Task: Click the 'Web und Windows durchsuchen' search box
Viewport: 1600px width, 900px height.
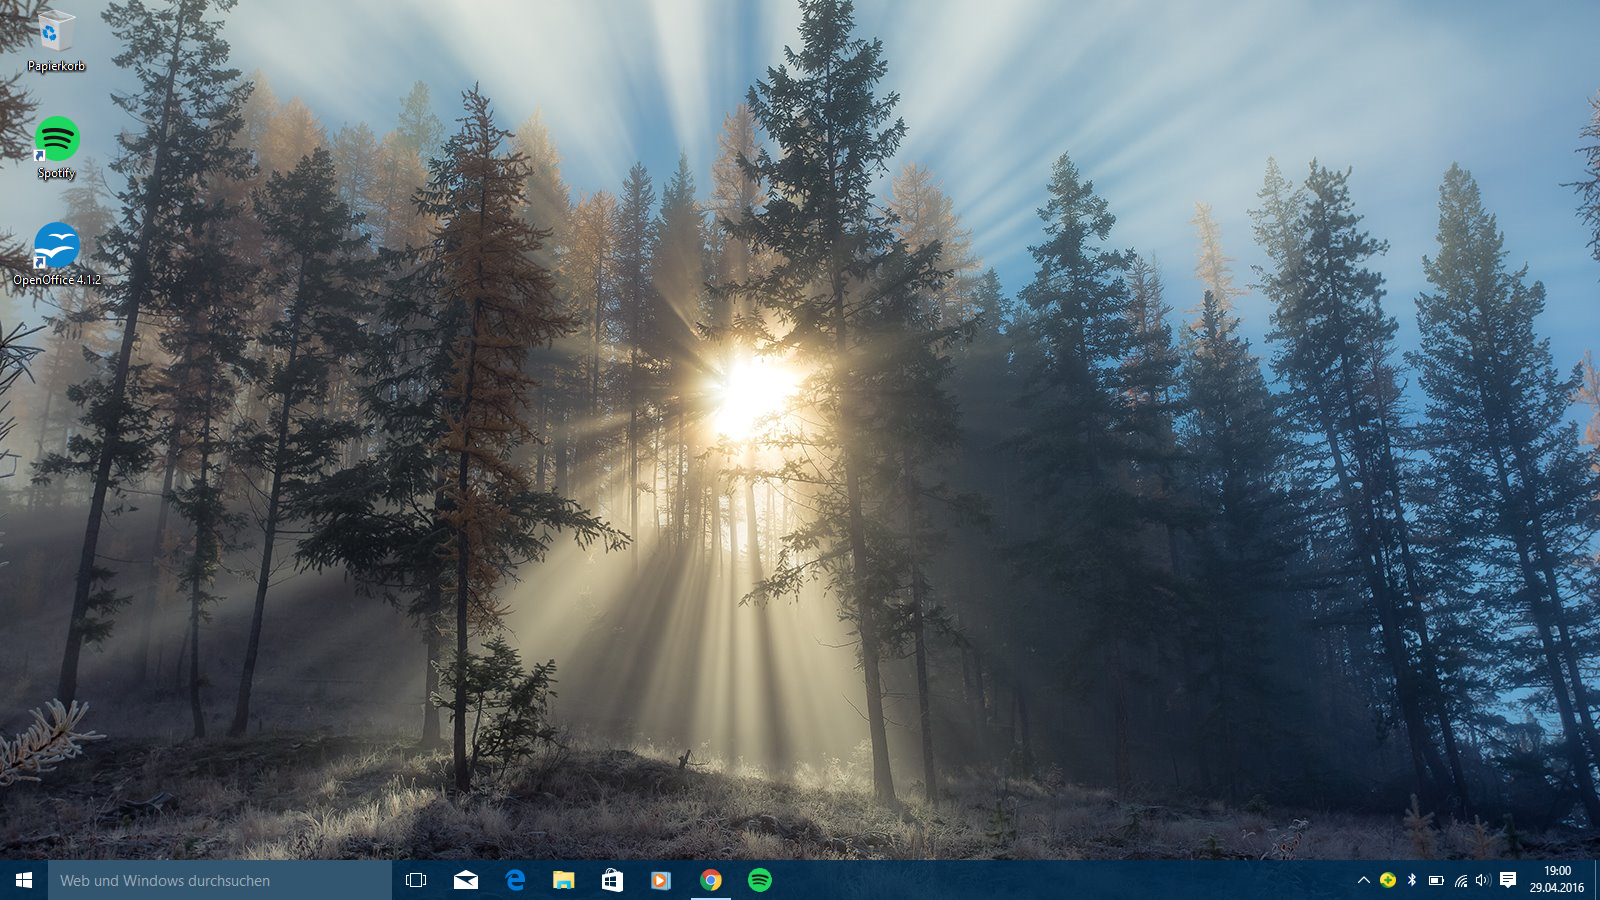Action: 220,880
